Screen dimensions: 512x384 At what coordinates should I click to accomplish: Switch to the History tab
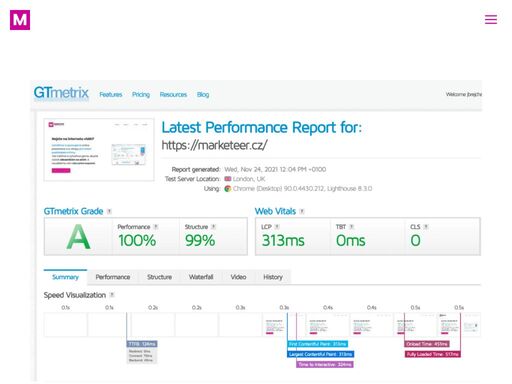pos(273,277)
